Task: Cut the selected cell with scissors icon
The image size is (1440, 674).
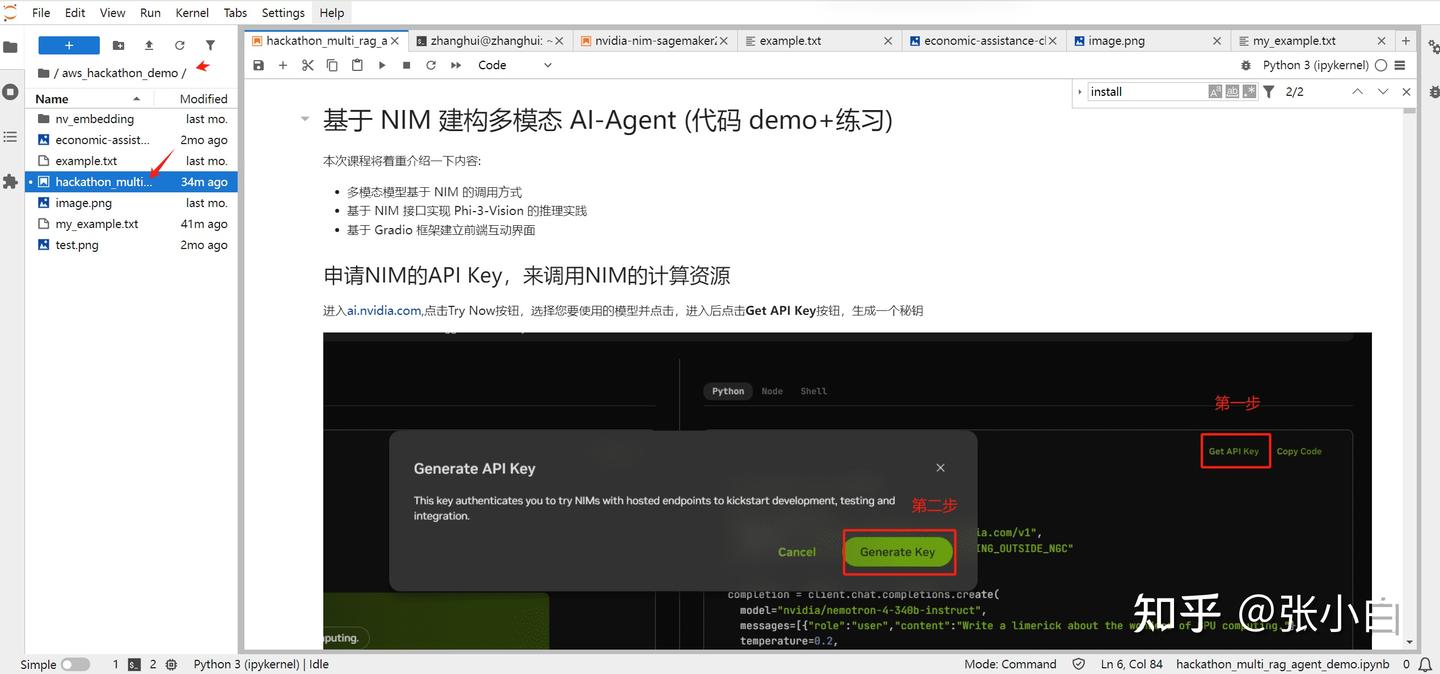Action: 308,65
